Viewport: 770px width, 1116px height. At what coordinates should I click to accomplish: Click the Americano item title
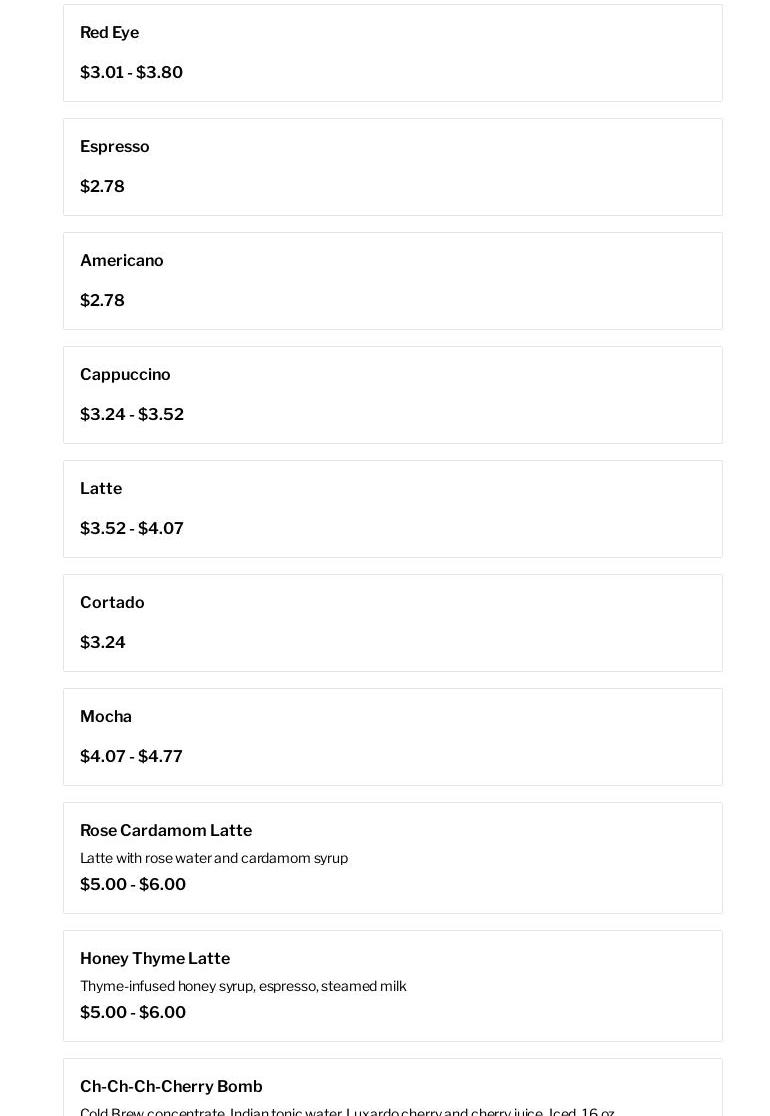(x=122, y=261)
